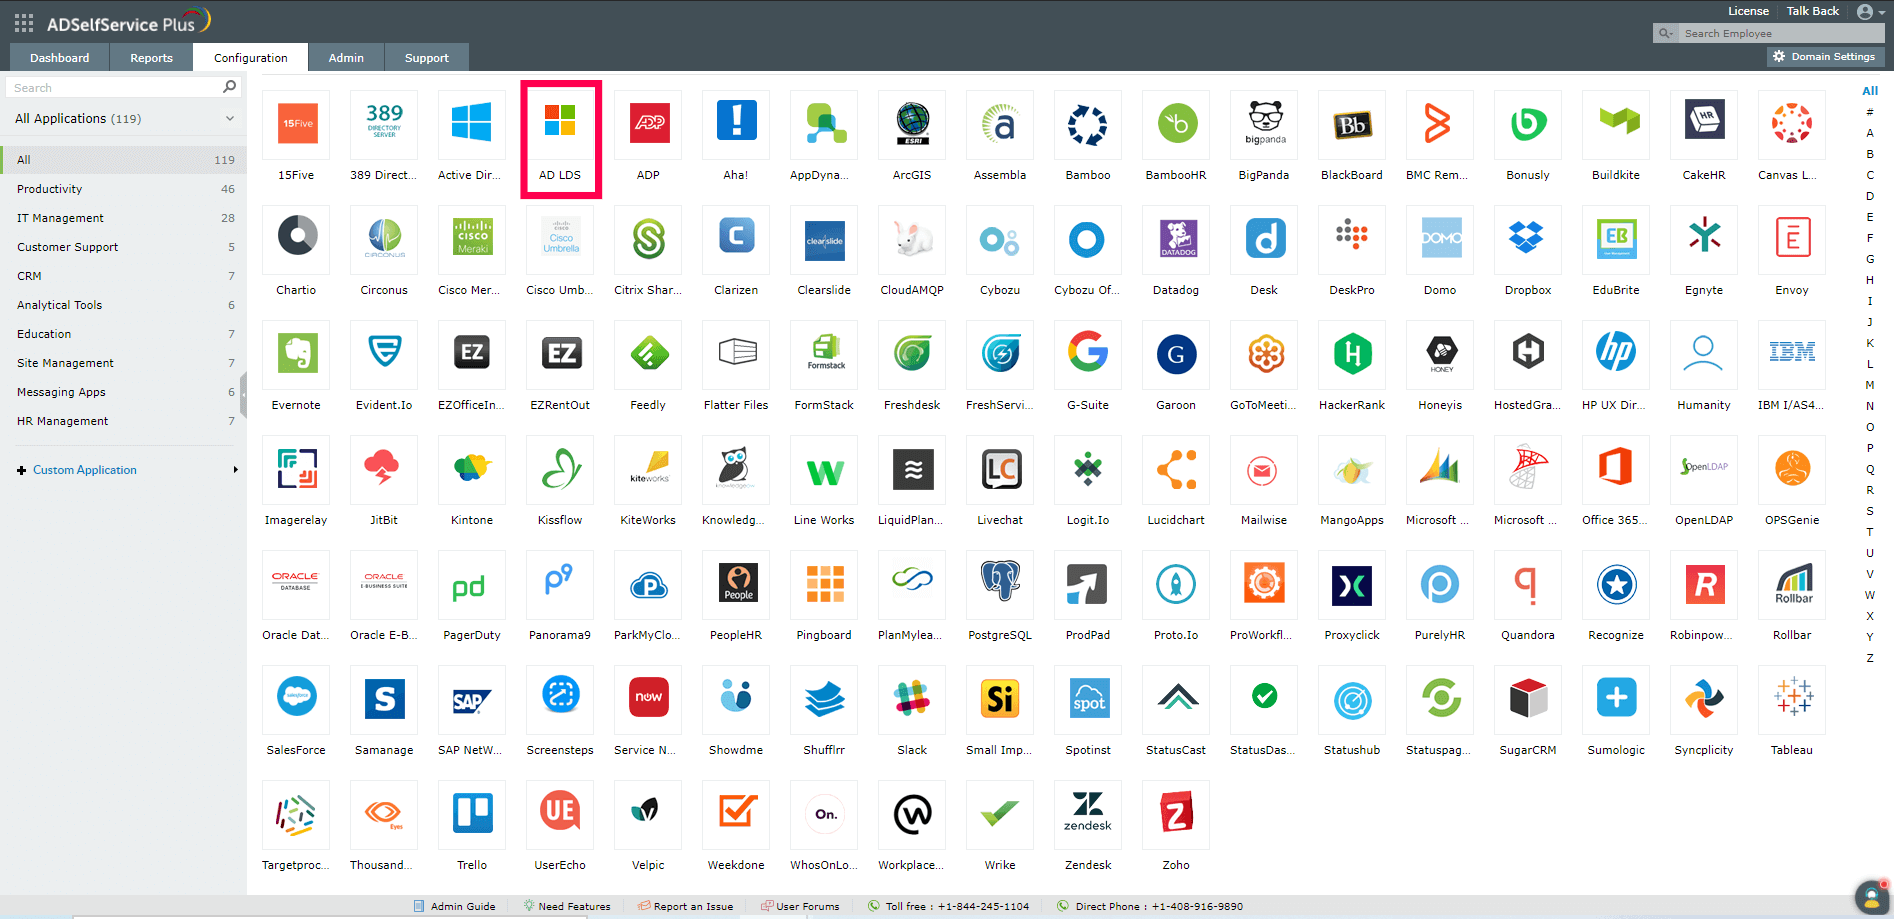Open the Support tab
Viewport: 1894px width, 919px height.
coord(427,58)
